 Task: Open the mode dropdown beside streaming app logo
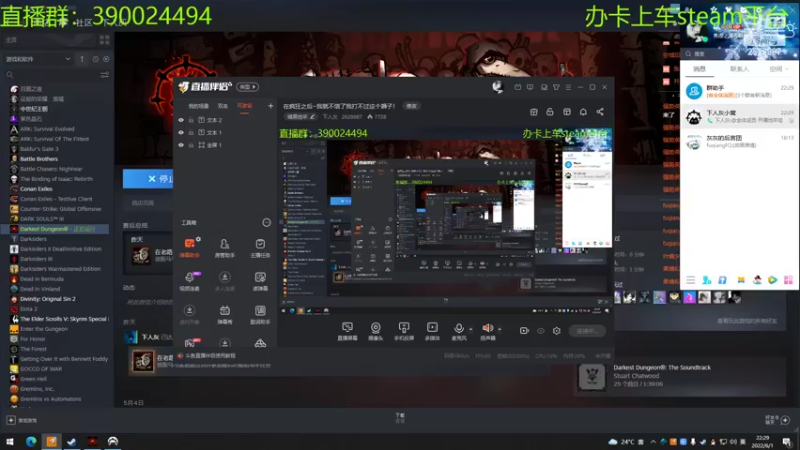247,87
